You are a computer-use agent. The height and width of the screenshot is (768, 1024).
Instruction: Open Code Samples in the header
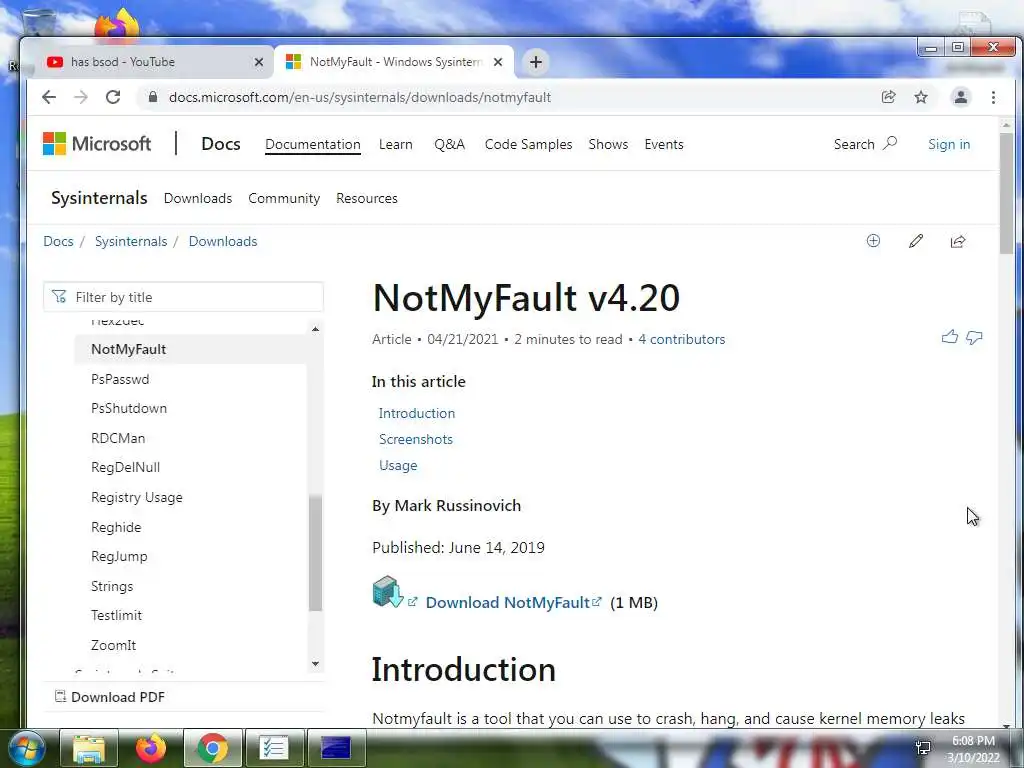[528, 144]
